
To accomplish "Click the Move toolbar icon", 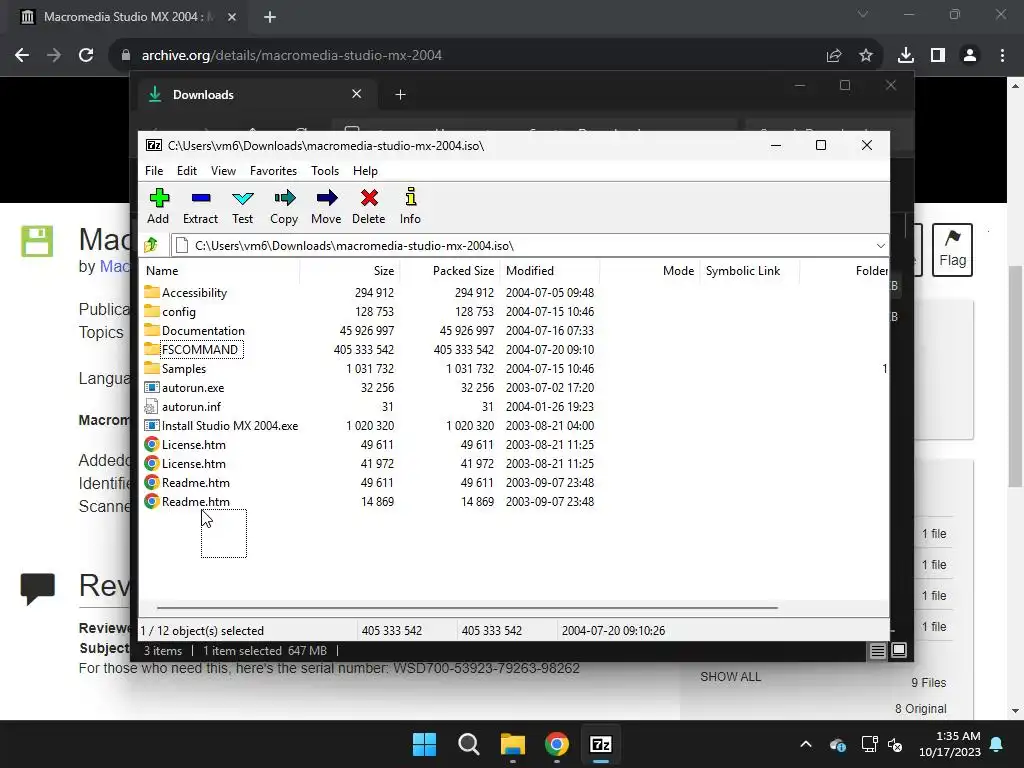I will pos(327,198).
